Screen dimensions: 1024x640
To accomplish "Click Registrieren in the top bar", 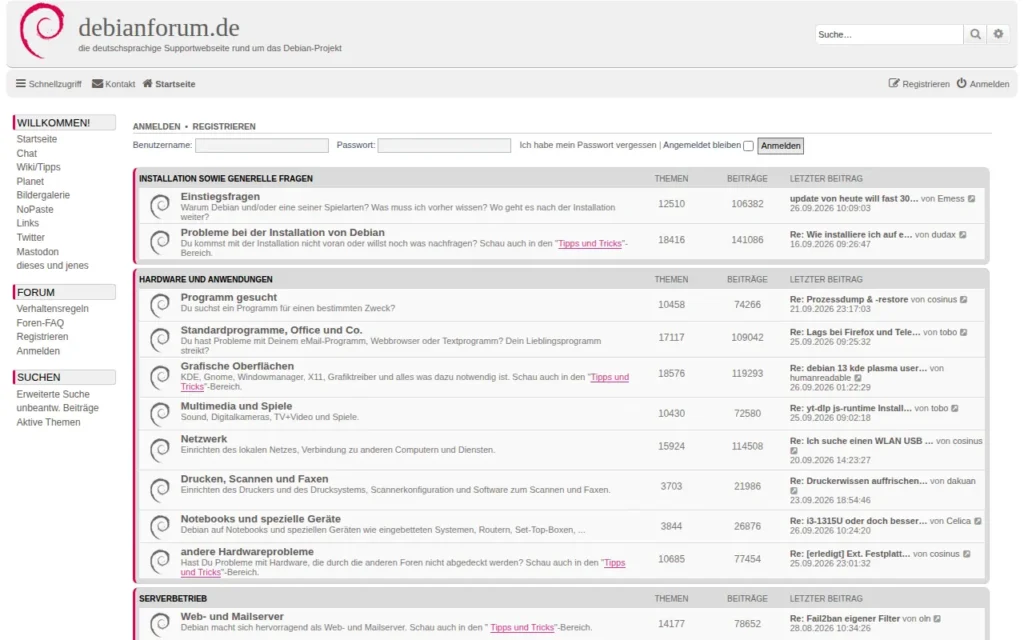I will coord(919,84).
